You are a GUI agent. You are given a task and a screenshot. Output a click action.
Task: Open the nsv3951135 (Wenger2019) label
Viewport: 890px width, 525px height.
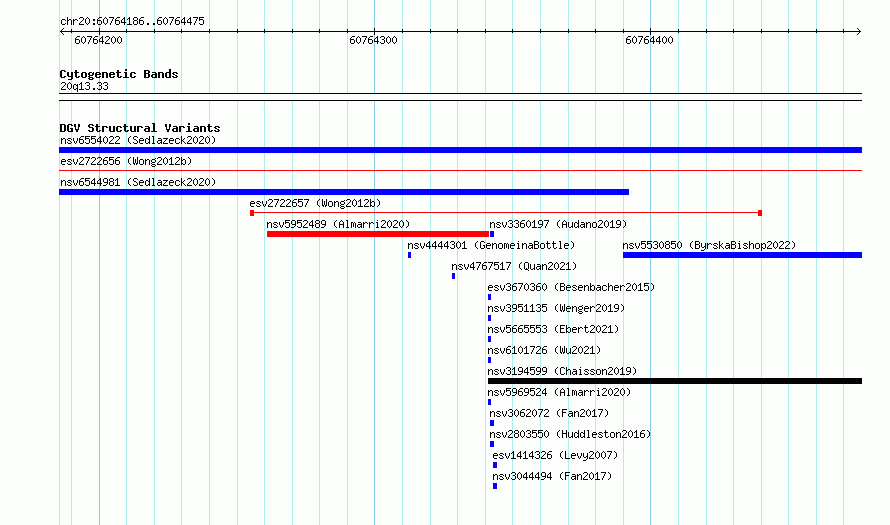[556, 308]
